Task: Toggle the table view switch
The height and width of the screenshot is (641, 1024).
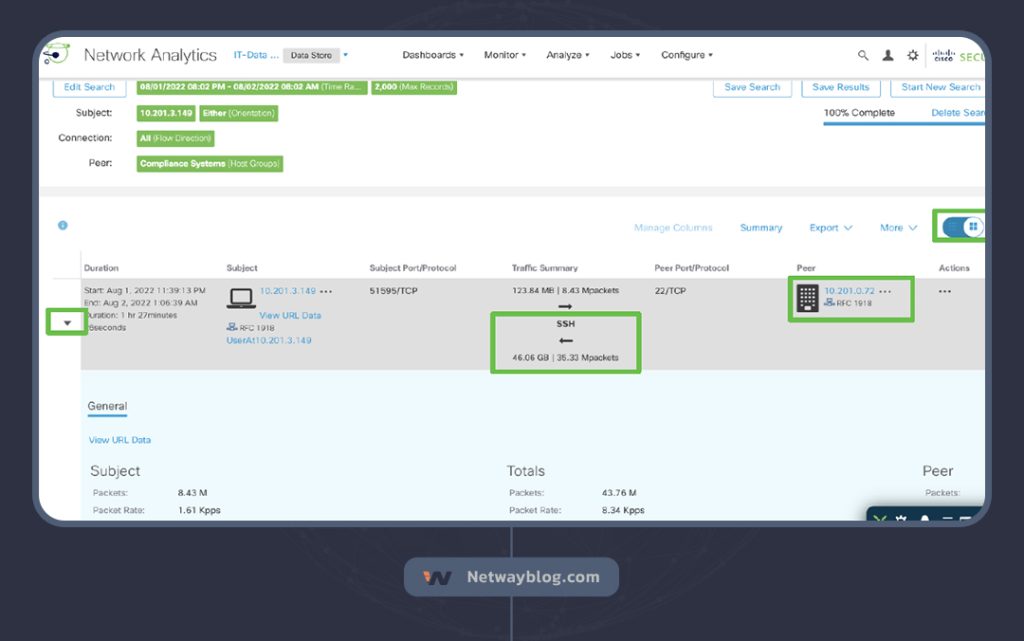Action: pyautogui.click(x=964, y=227)
